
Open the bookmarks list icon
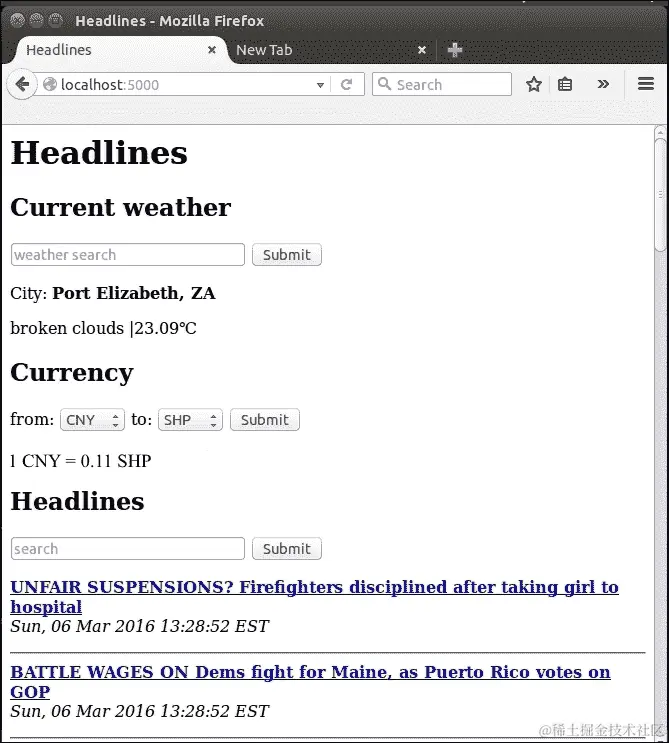(x=565, y=84)
